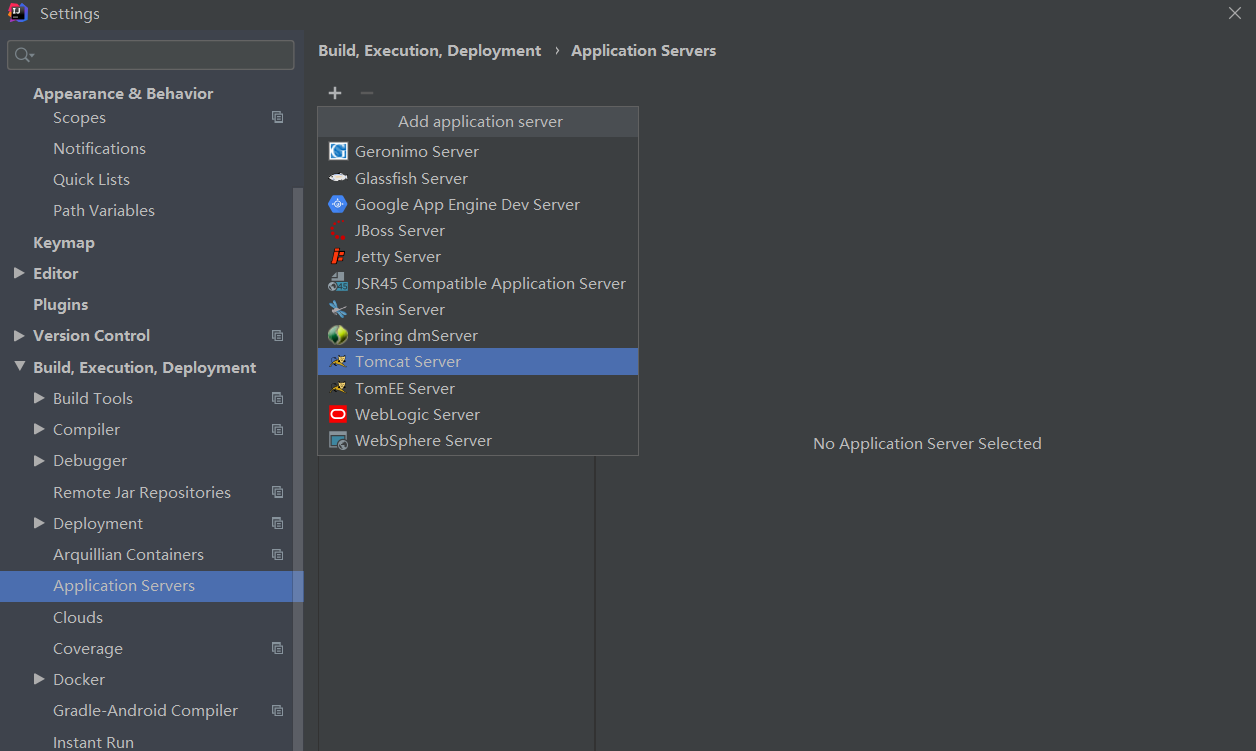Open Notifications settings

100,148
